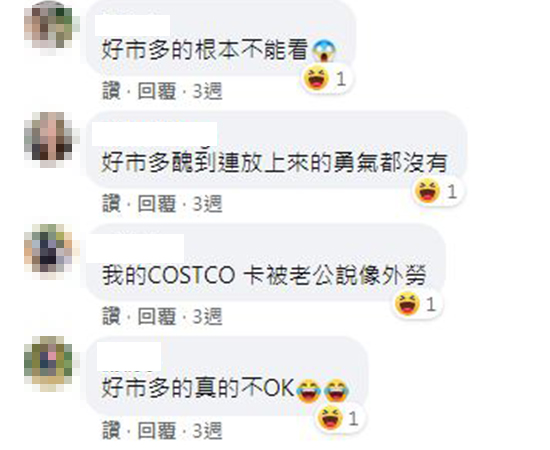The width and height of the screenshot is (550, 450).
Task: Reply to the 好市多的根本不能看 comment
Action: click(x=156, y=91)
